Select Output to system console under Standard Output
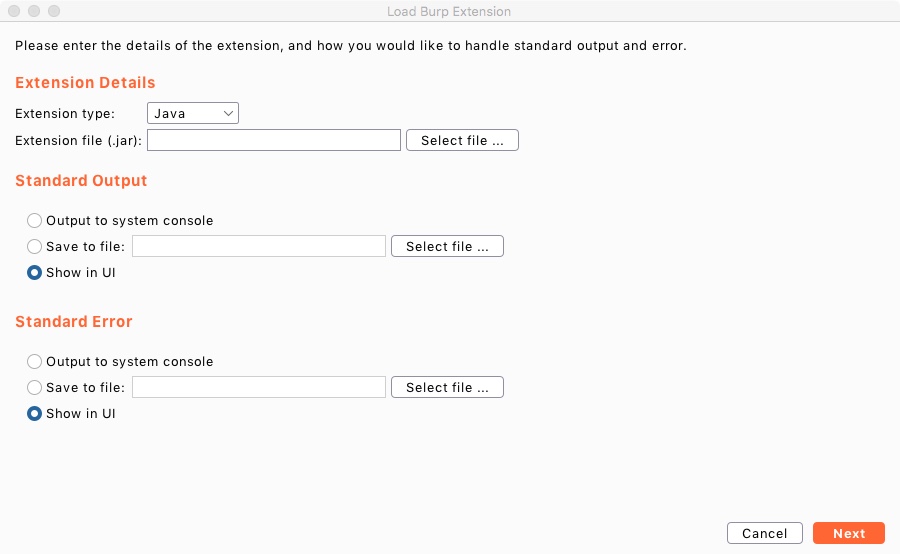This screenshot has height=554, width=900. tap(34, 220)
